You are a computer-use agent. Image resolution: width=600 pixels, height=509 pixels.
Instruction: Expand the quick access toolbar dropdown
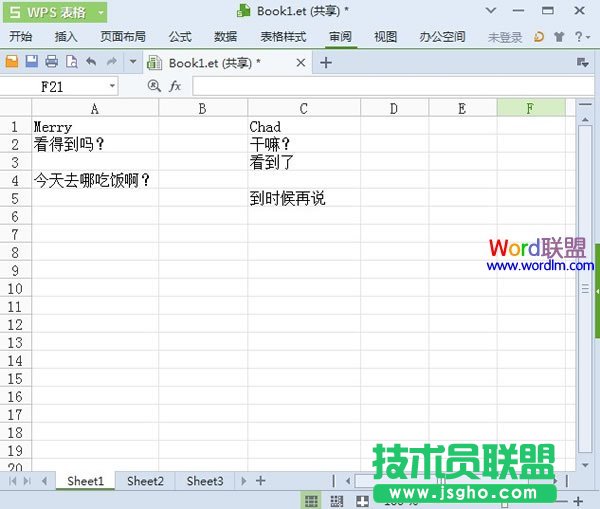pos(133,62)
